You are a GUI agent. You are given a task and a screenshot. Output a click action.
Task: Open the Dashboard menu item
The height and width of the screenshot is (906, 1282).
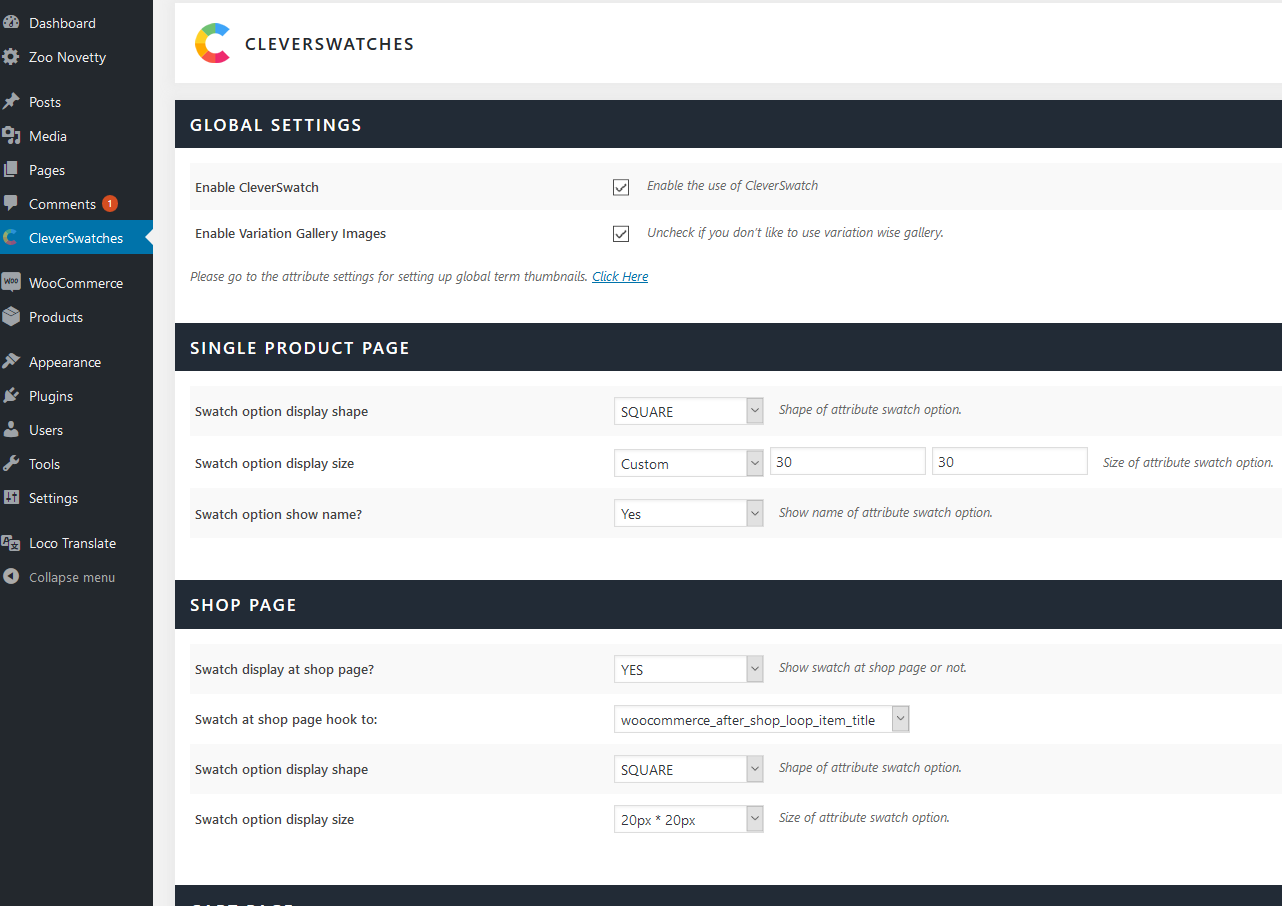(x=62, y=23)
